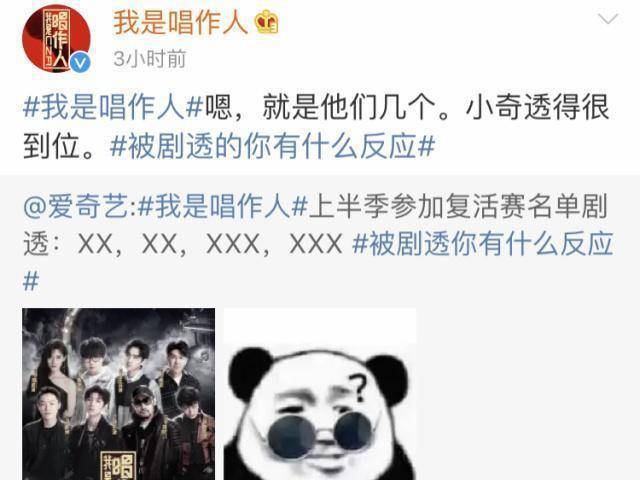Tap the blue verified V badge
The height and width of the screenshot is (480, 640).
[80, 62]
